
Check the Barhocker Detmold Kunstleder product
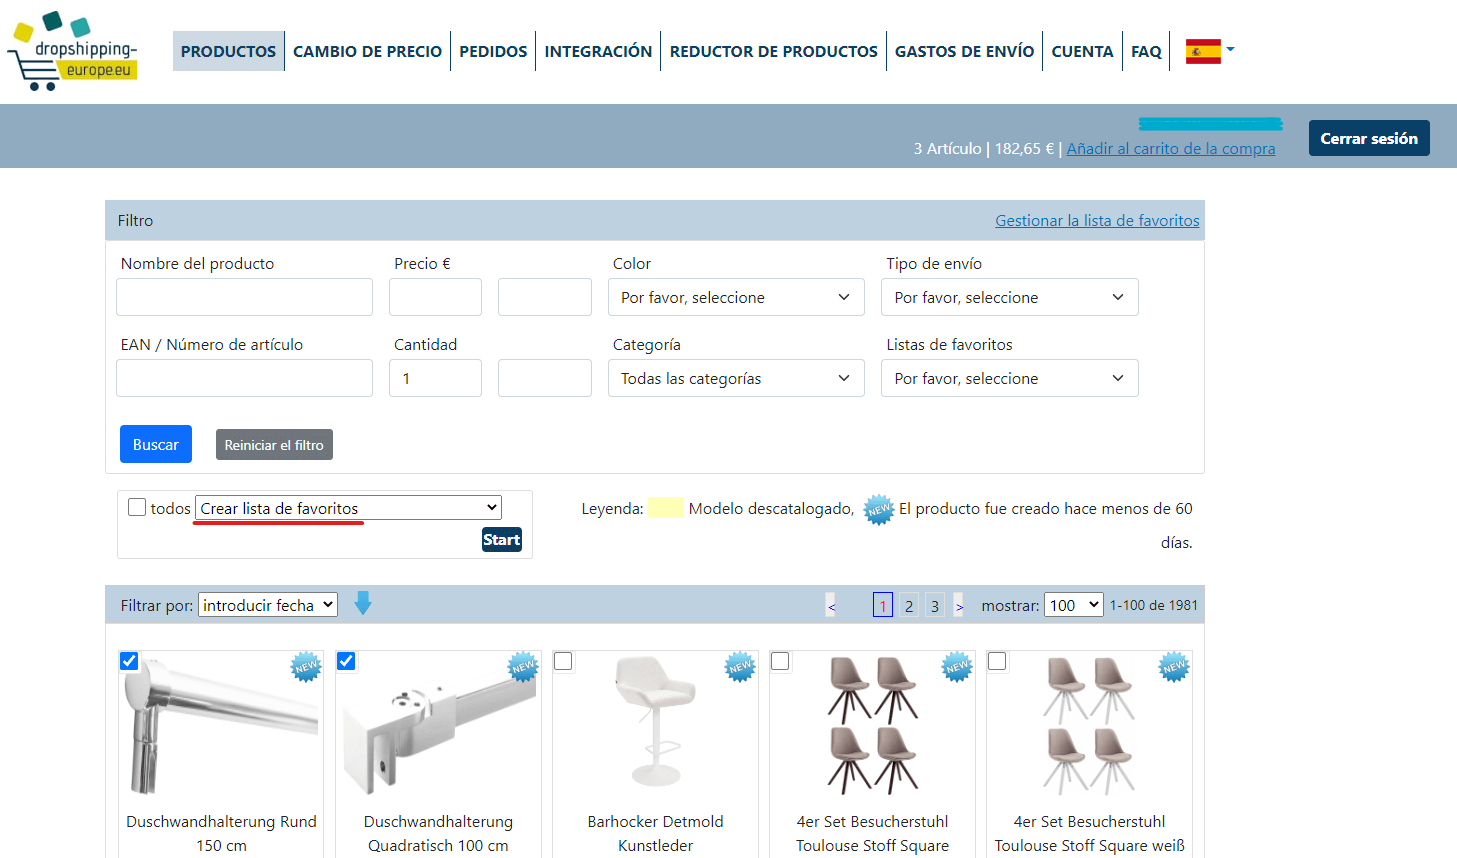click(x=563, y=661)
